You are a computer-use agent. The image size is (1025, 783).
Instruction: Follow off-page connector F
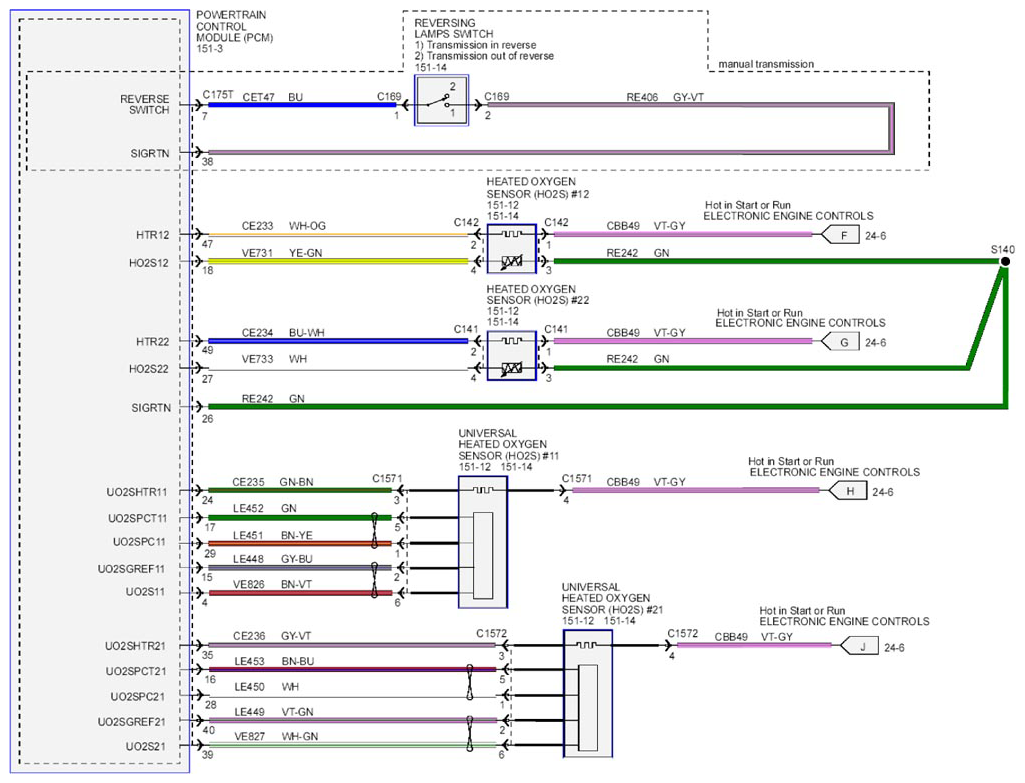point(839,235)
